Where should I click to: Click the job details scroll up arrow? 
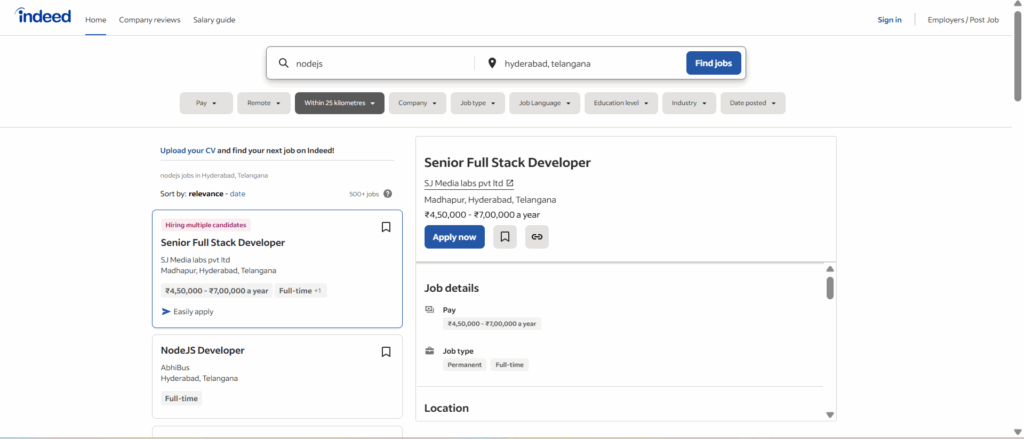click(830, 268)
